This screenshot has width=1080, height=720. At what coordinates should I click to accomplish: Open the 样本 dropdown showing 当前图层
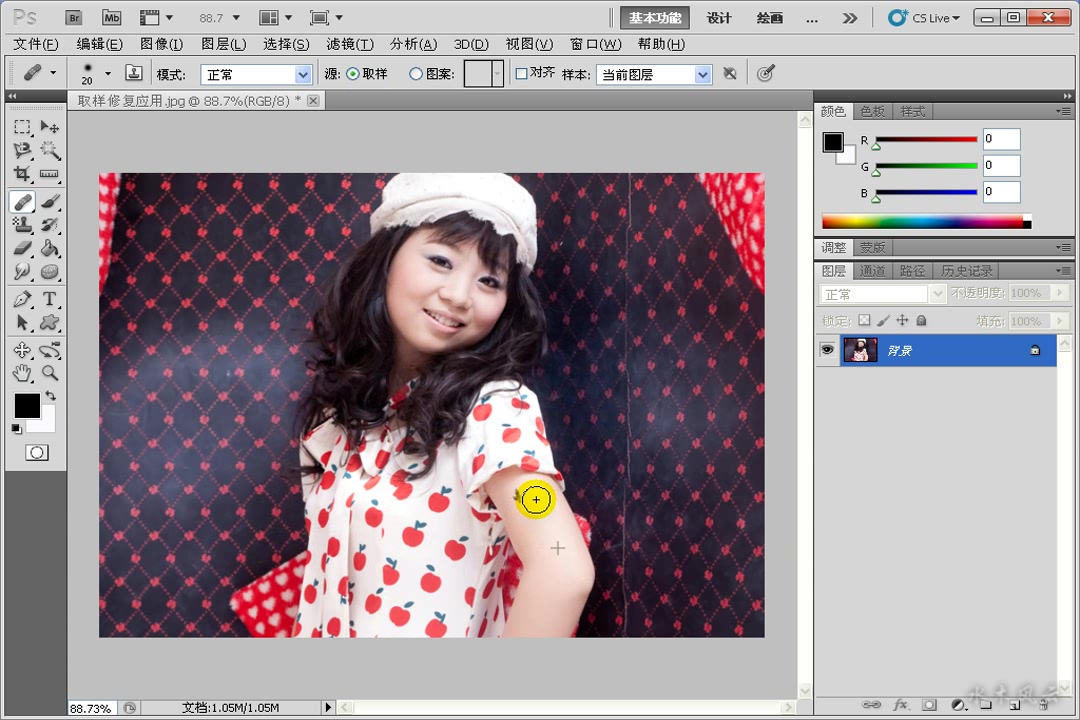[654, 73]
